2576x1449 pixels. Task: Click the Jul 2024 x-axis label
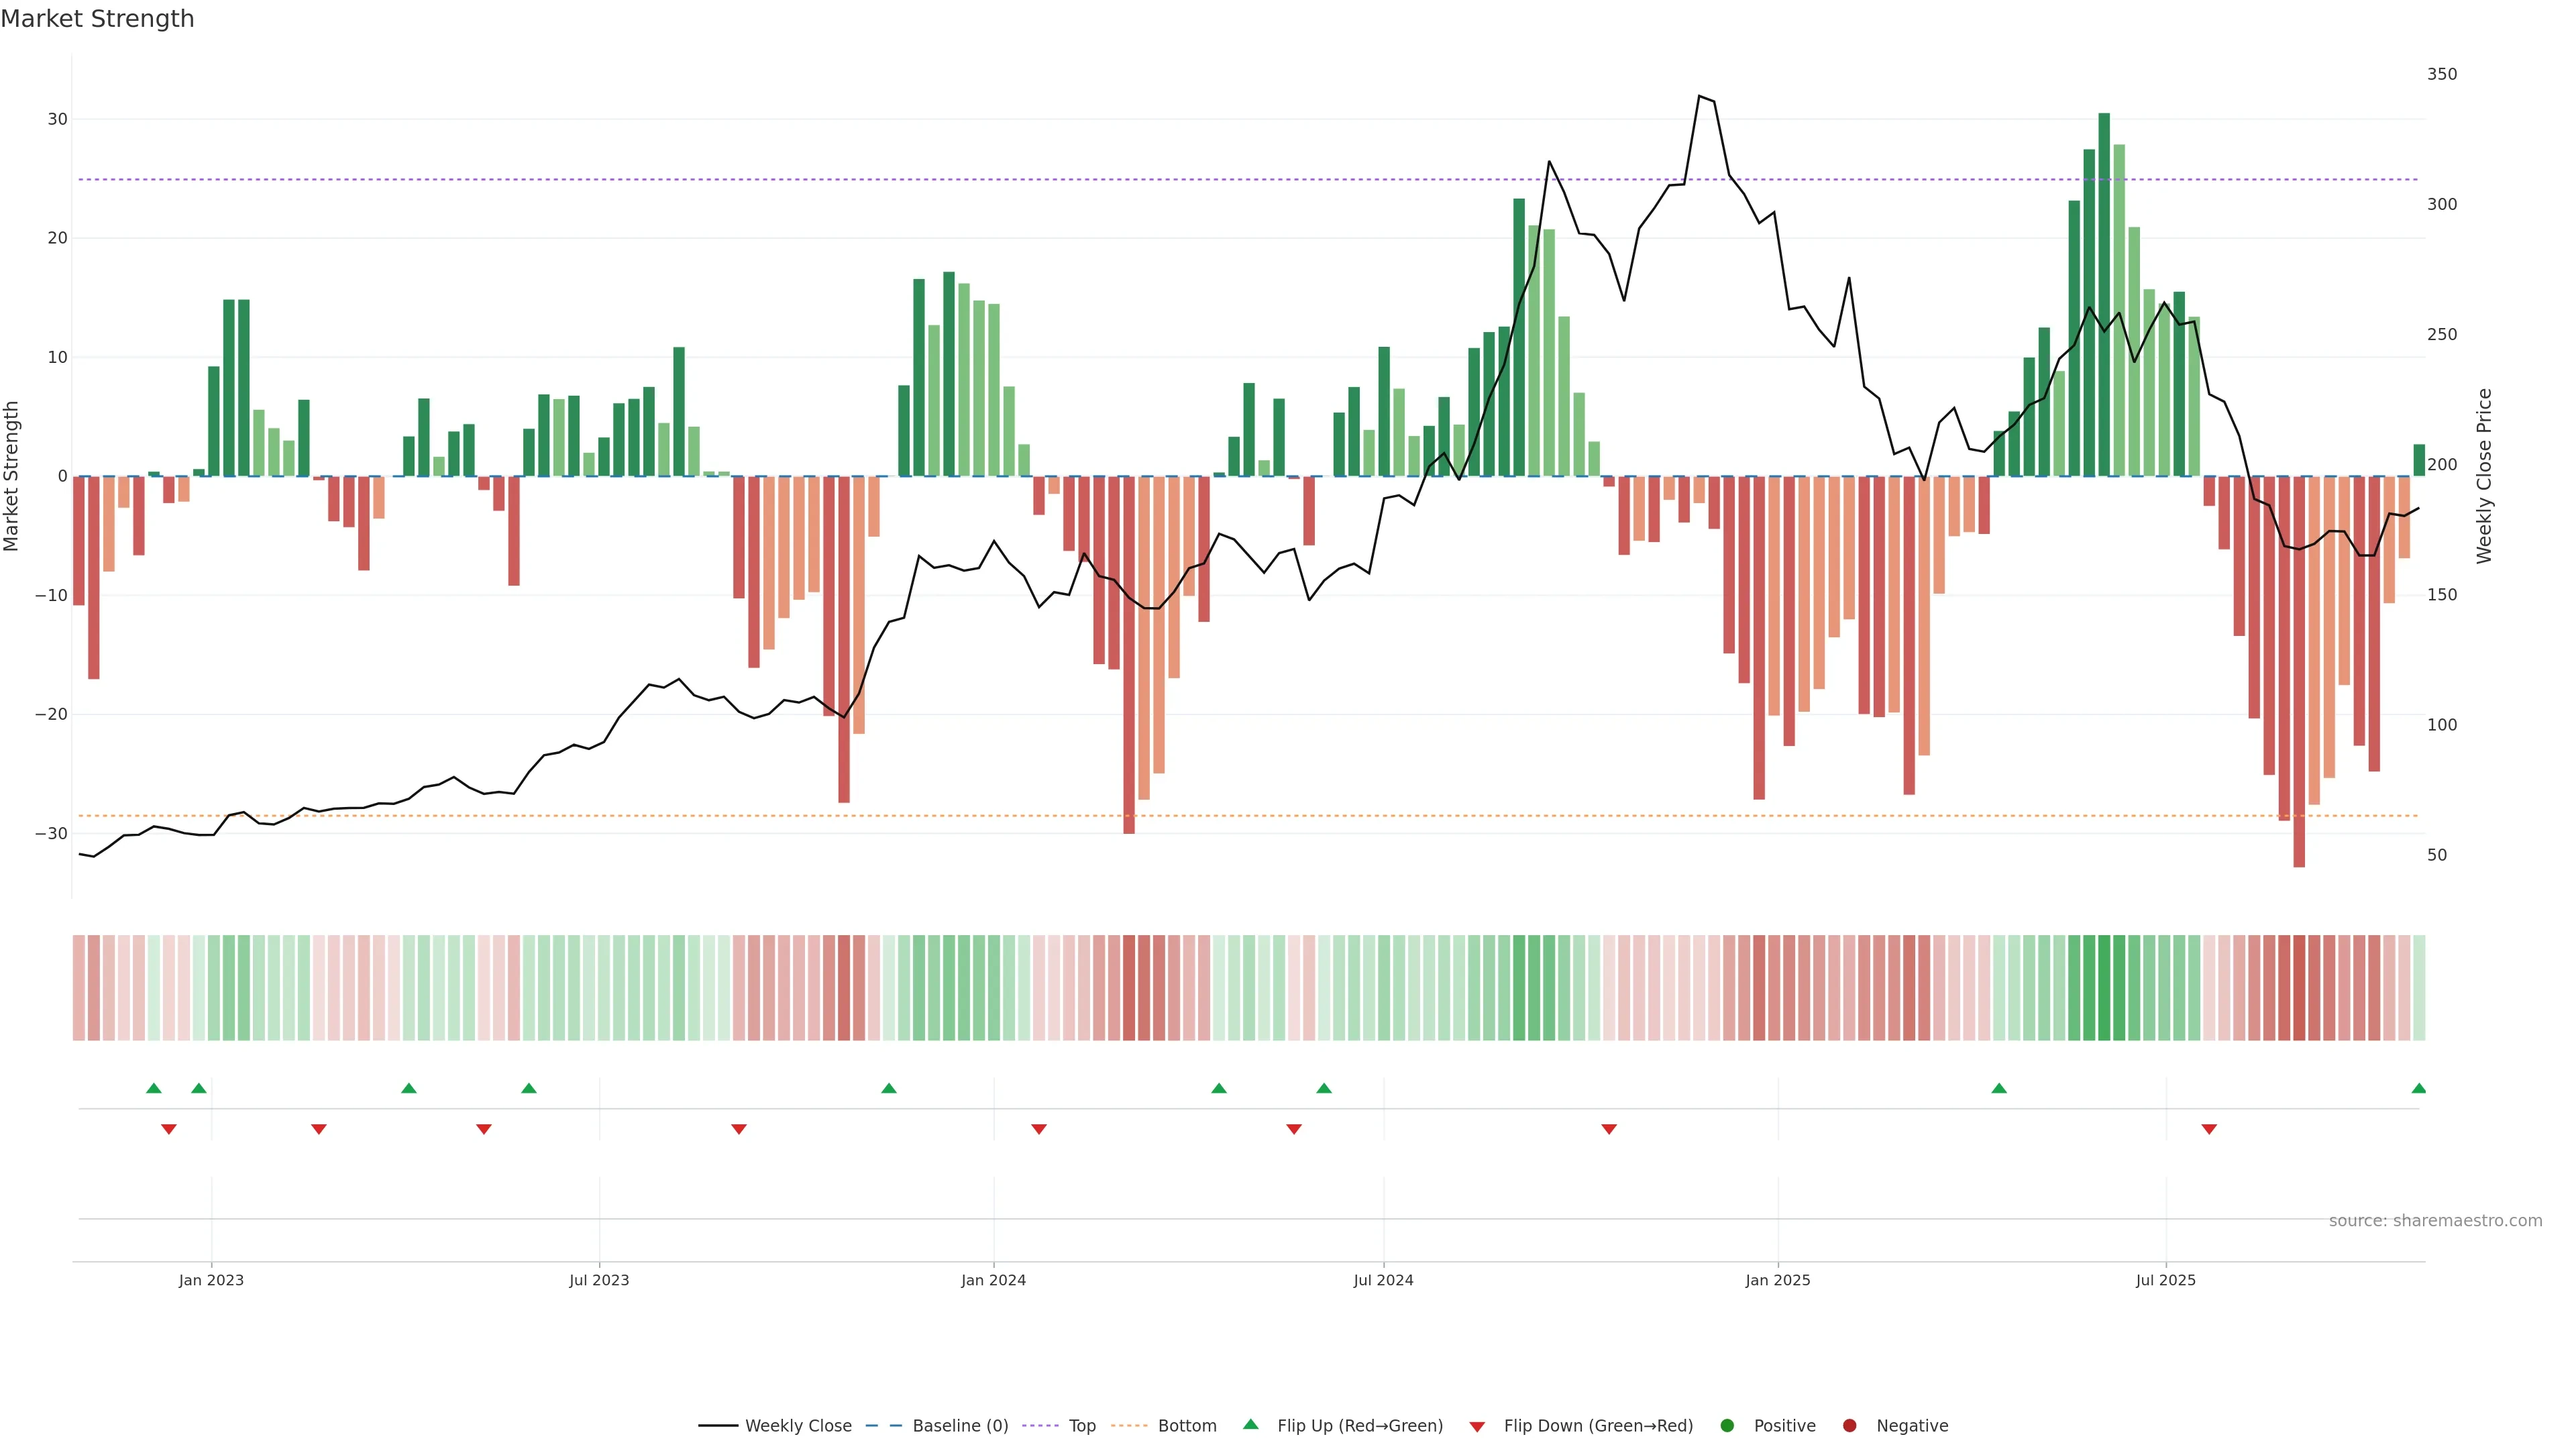click(1383, 1280)
